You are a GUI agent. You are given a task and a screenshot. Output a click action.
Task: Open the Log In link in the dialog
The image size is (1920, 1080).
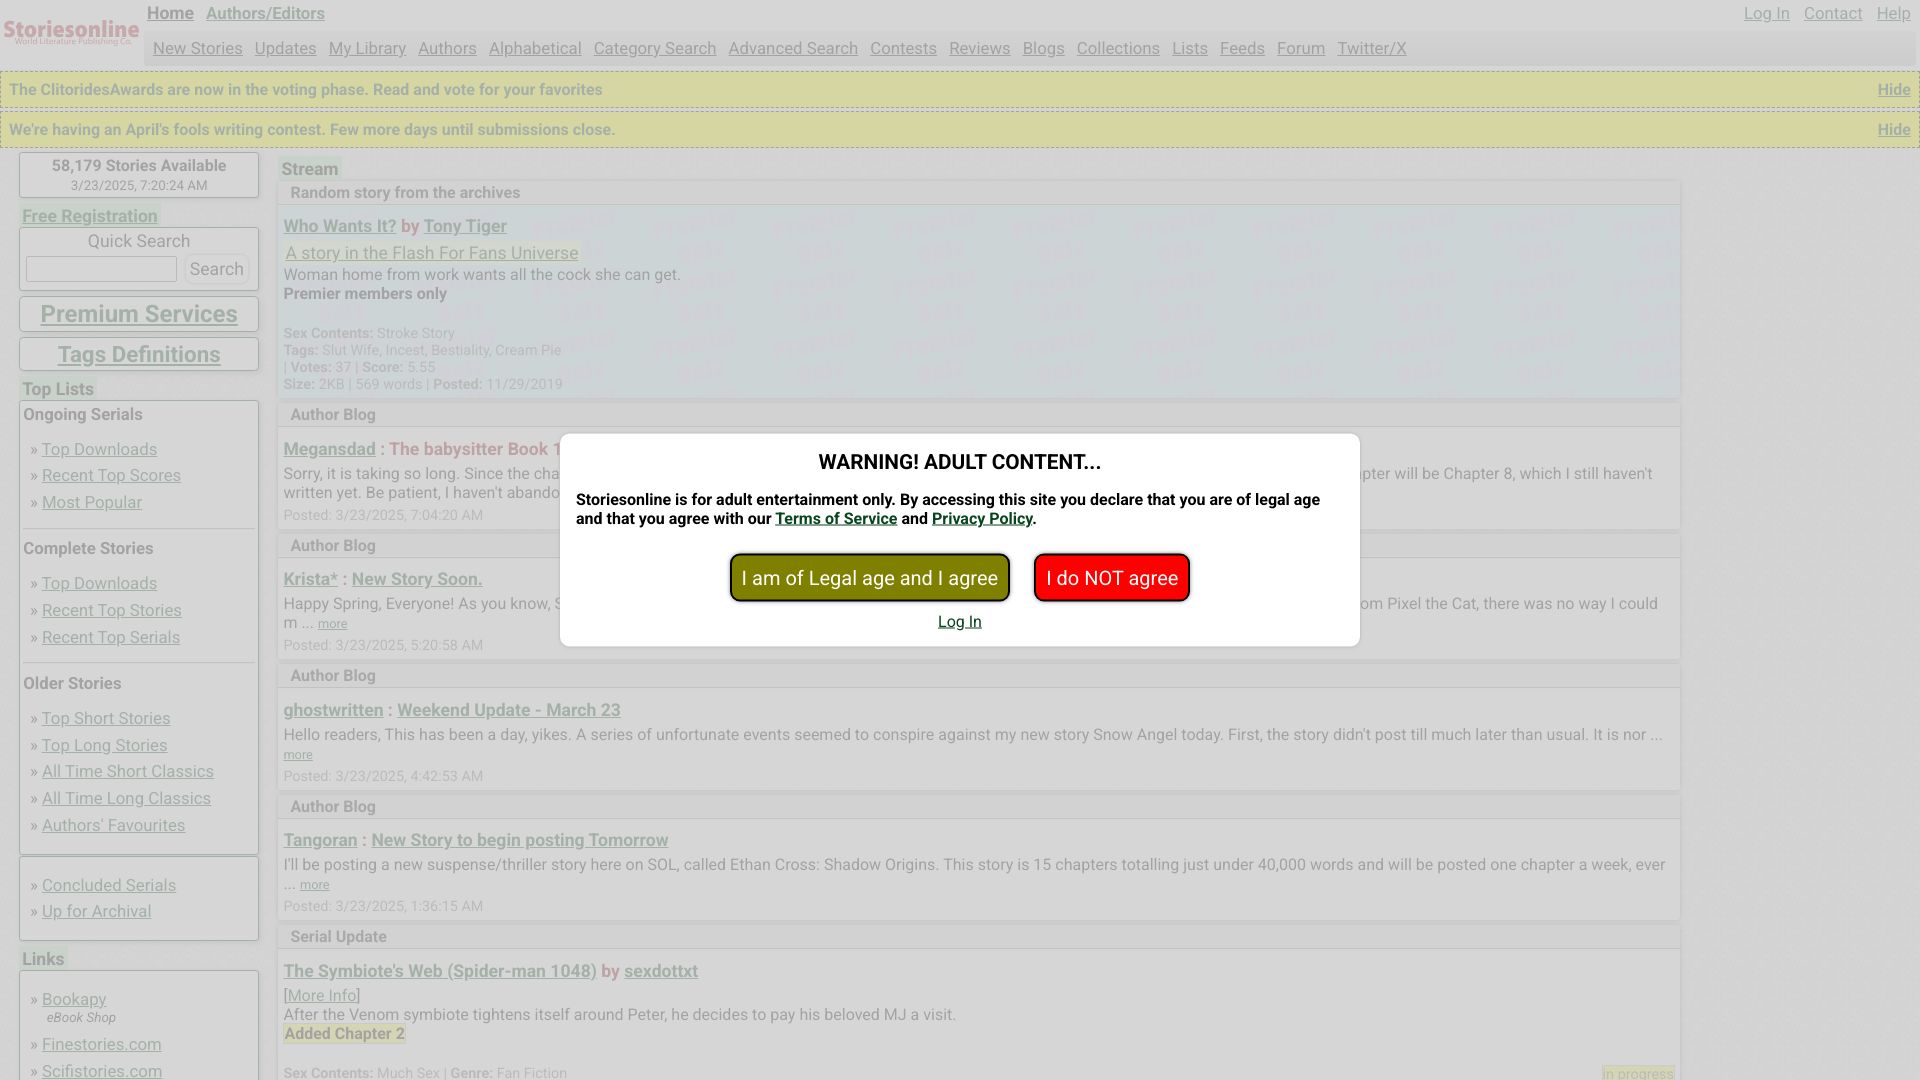pyautogui.click(x=959, y=622)
